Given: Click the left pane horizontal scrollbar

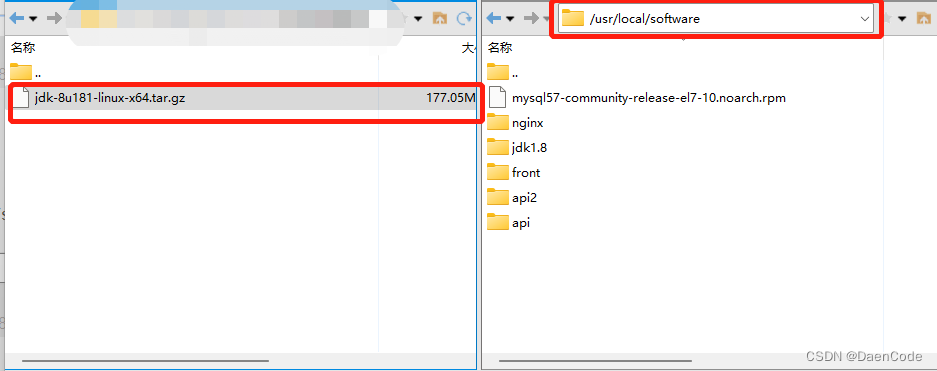Looking at the screenshot, I should (145, 361).
